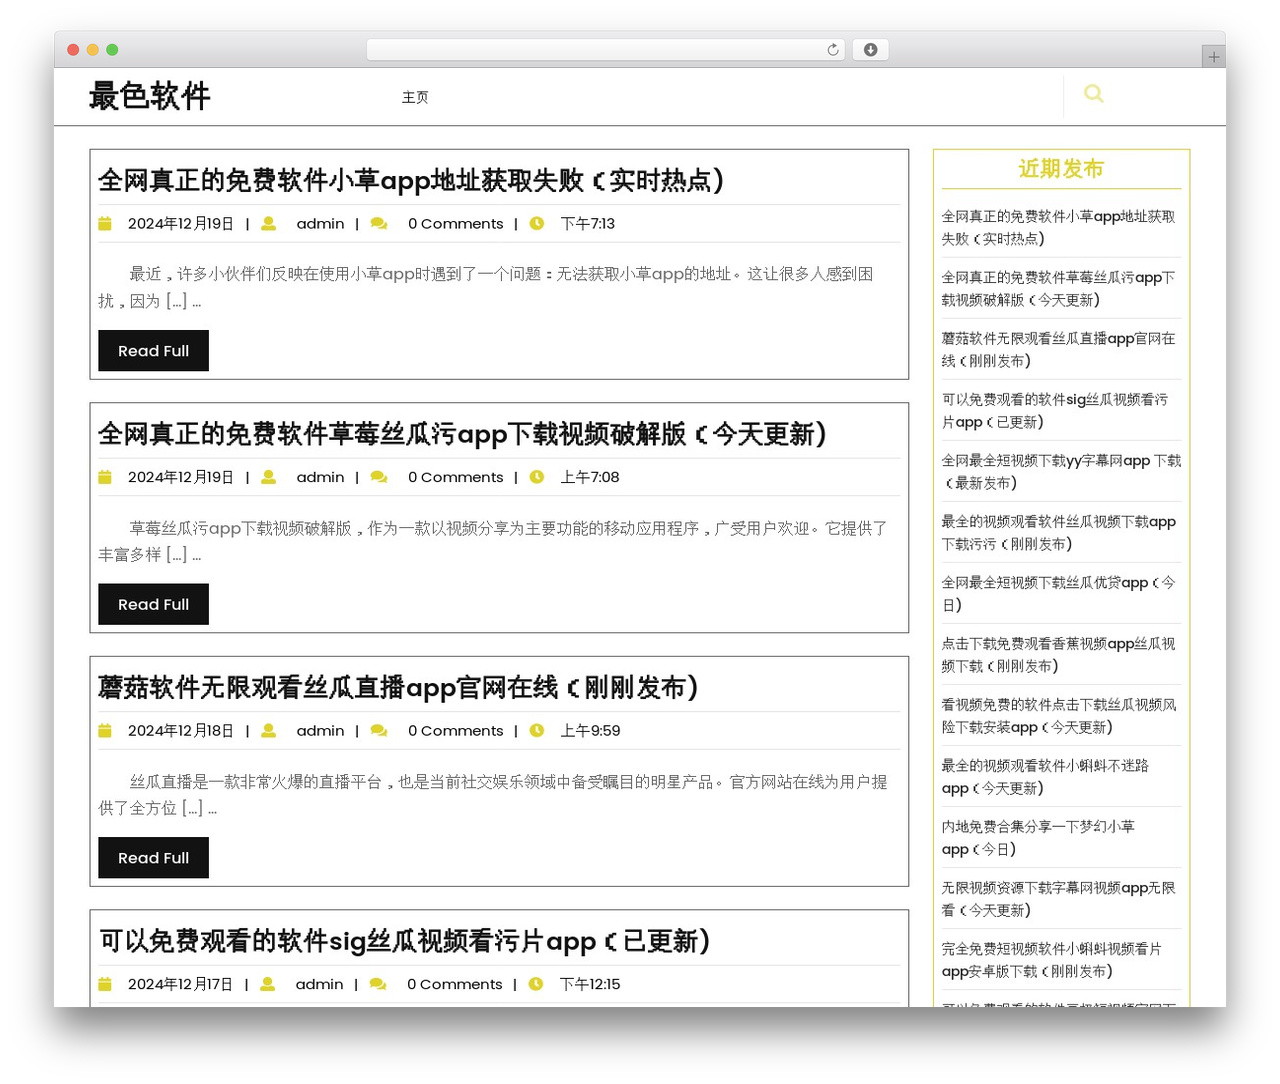1280x1084 pixels.
Task: Click date 2024年12月18日 in 蘑菇软件 post
Action: [x=181, y=731]
